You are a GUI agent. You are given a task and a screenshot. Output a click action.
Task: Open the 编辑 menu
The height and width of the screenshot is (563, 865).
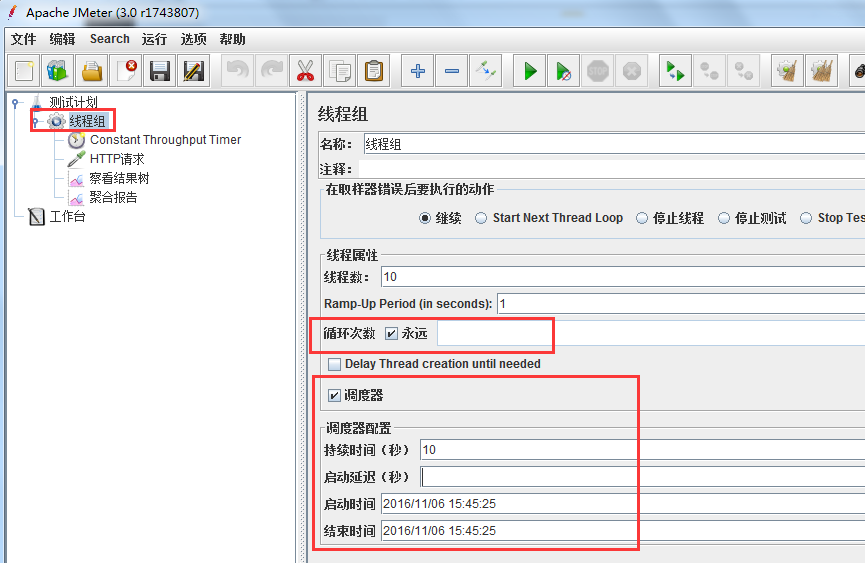(x=62, y=39)
